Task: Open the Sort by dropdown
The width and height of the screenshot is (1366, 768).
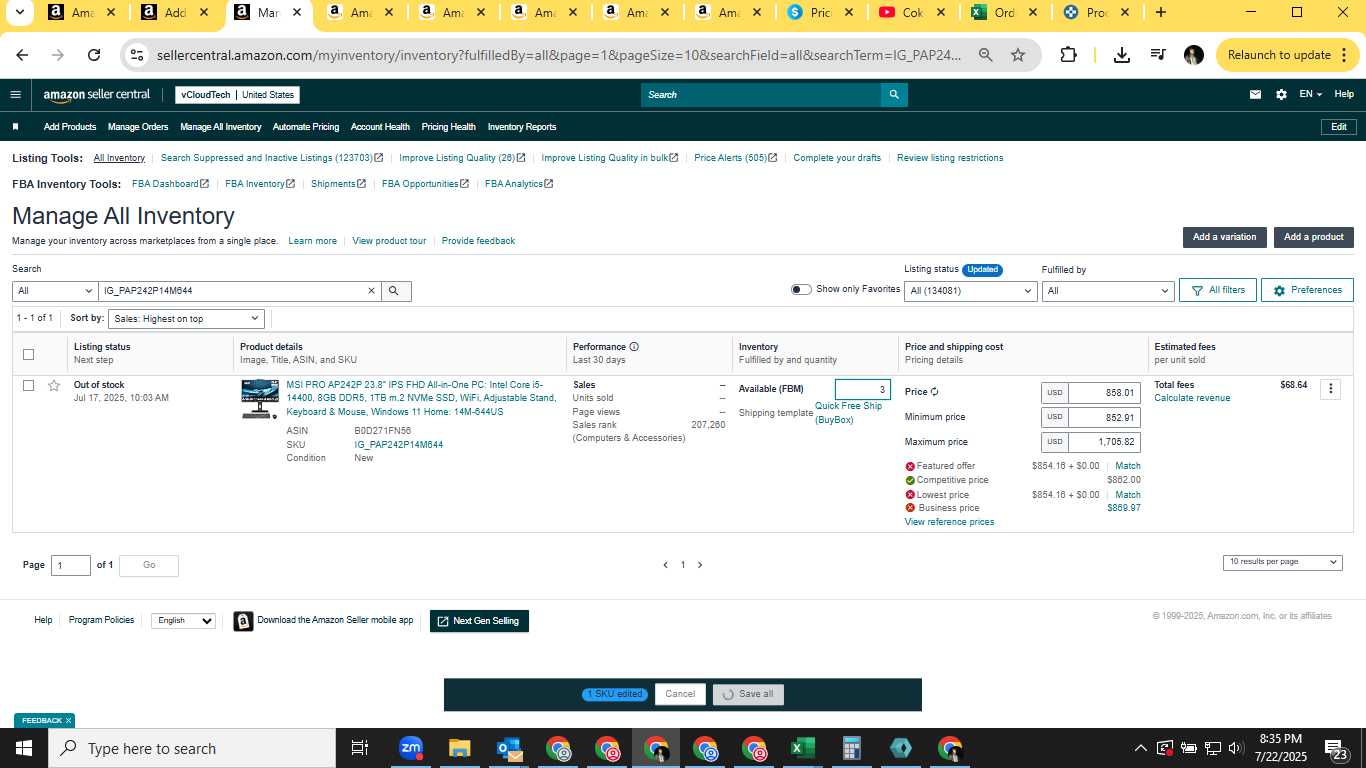Action: click(x=186, y=319)
